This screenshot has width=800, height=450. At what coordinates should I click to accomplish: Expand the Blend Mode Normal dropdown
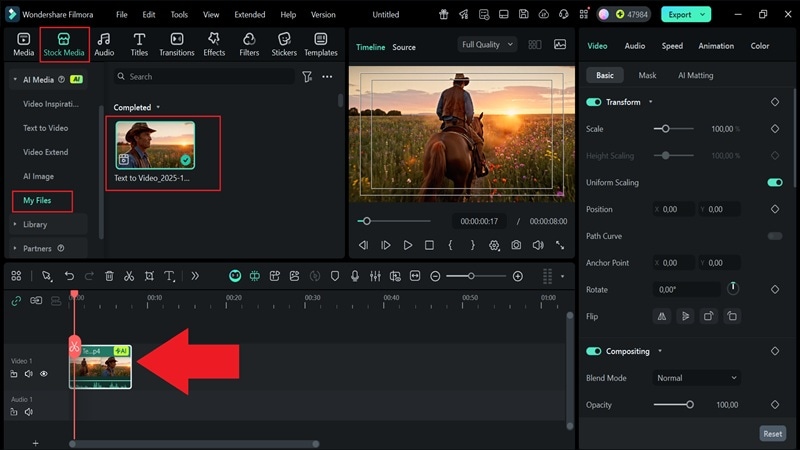tap(697, 378)
